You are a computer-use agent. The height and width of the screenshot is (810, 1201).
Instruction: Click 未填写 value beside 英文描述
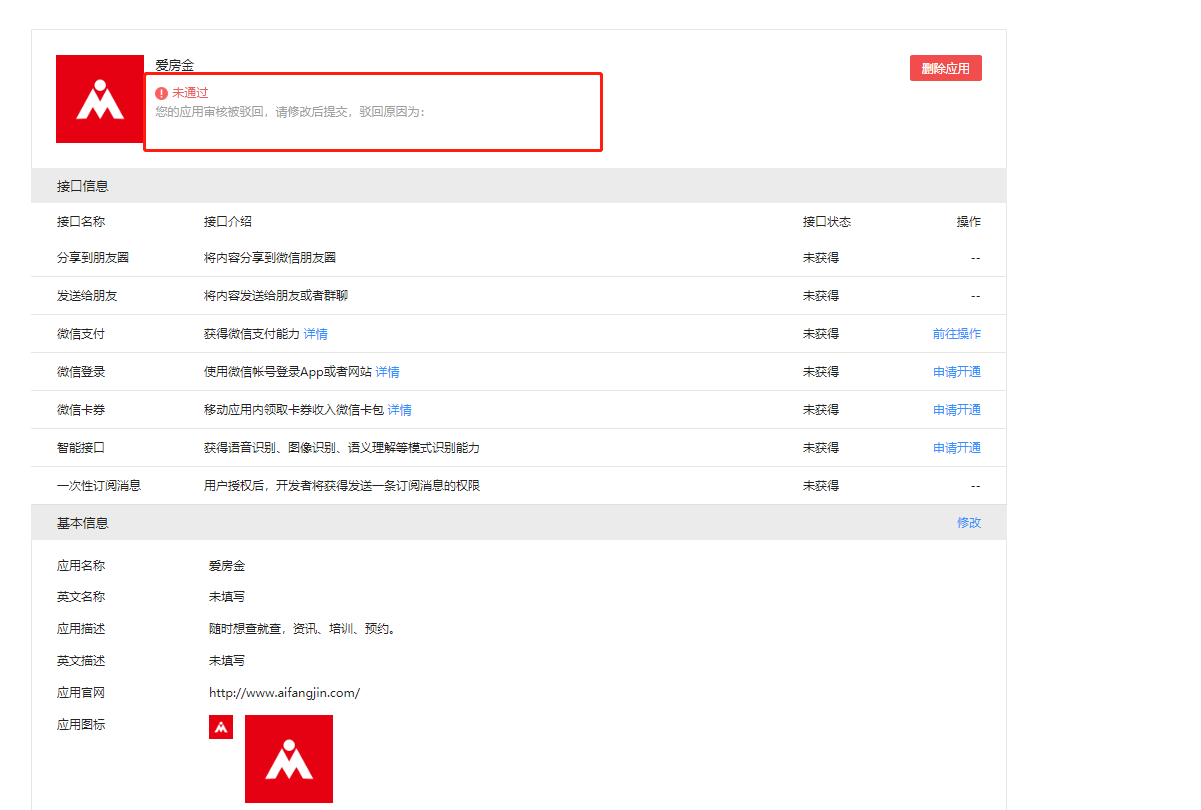227,661
